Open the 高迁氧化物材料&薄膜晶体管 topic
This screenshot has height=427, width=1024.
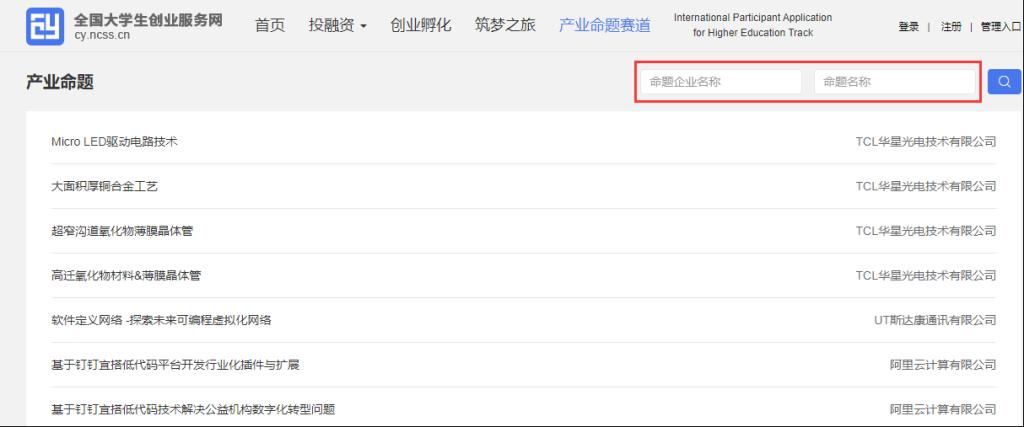pos(126,276)
